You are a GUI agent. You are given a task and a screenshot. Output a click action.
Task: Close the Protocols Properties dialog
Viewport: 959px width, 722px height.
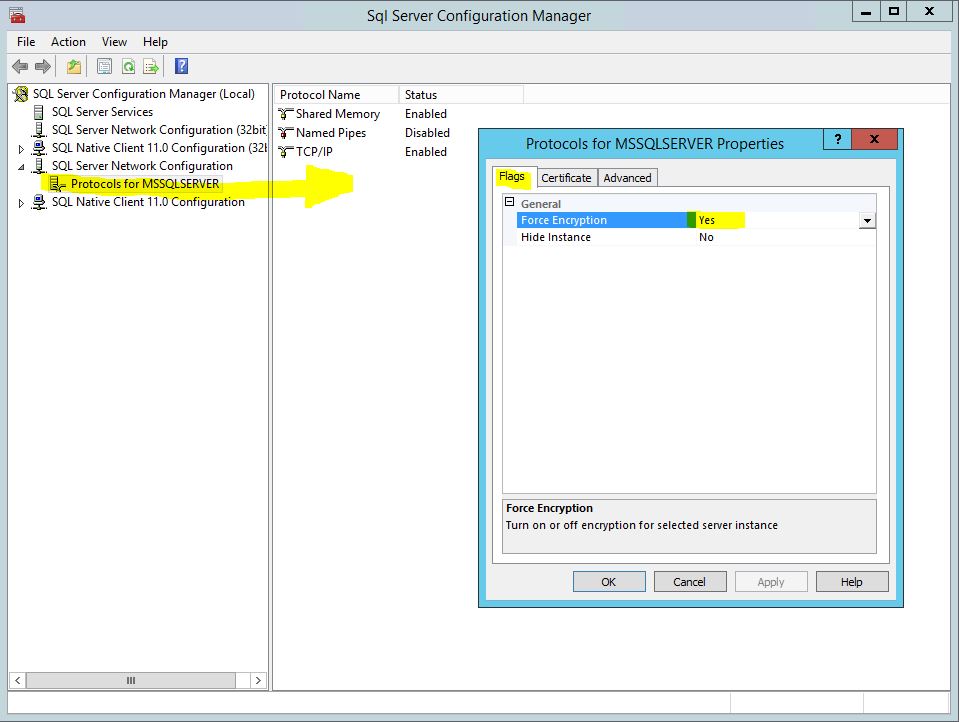[x=875, y=139]
